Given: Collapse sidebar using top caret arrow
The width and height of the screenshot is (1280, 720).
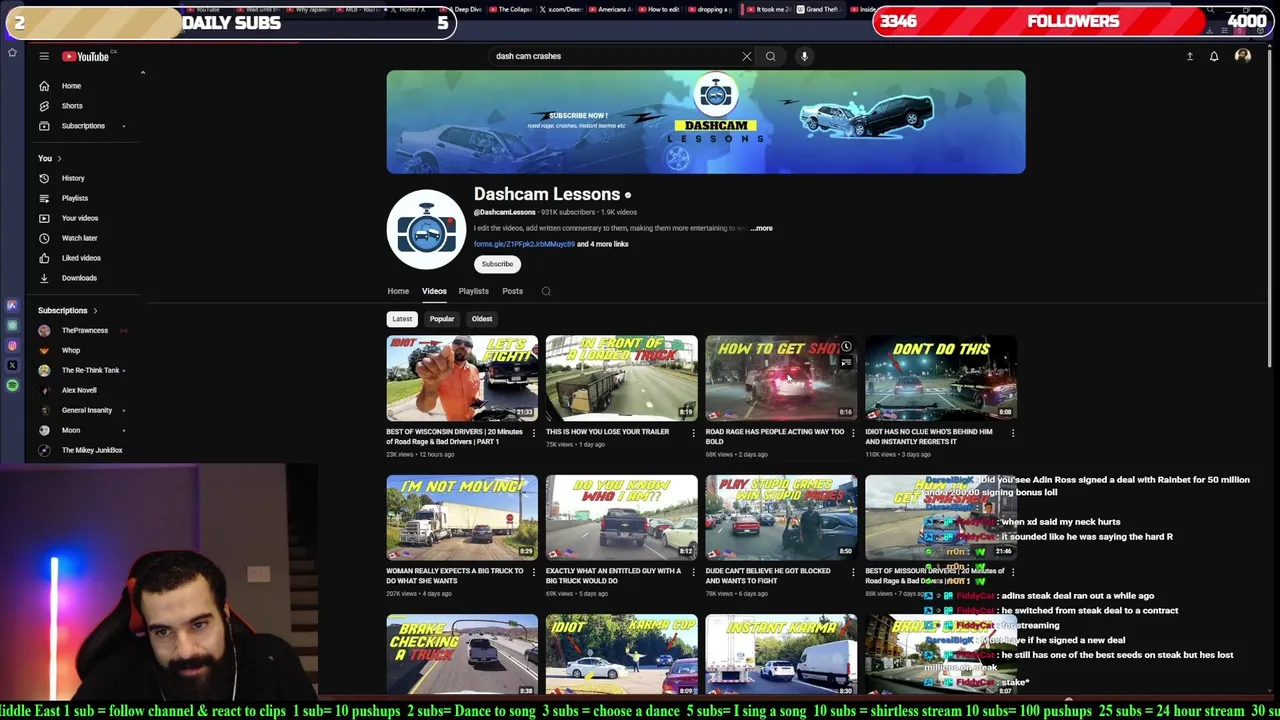Looking at the screenshot, I should pos(142,73).
